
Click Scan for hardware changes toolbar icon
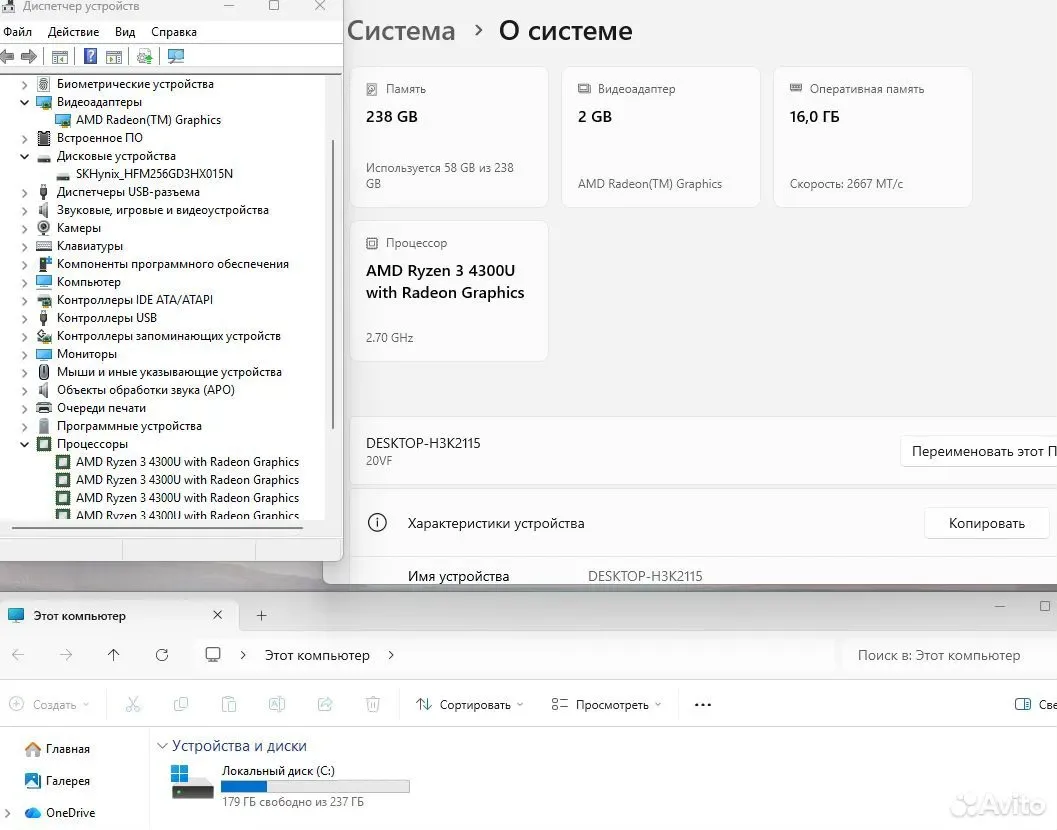[x=176, y=57]
